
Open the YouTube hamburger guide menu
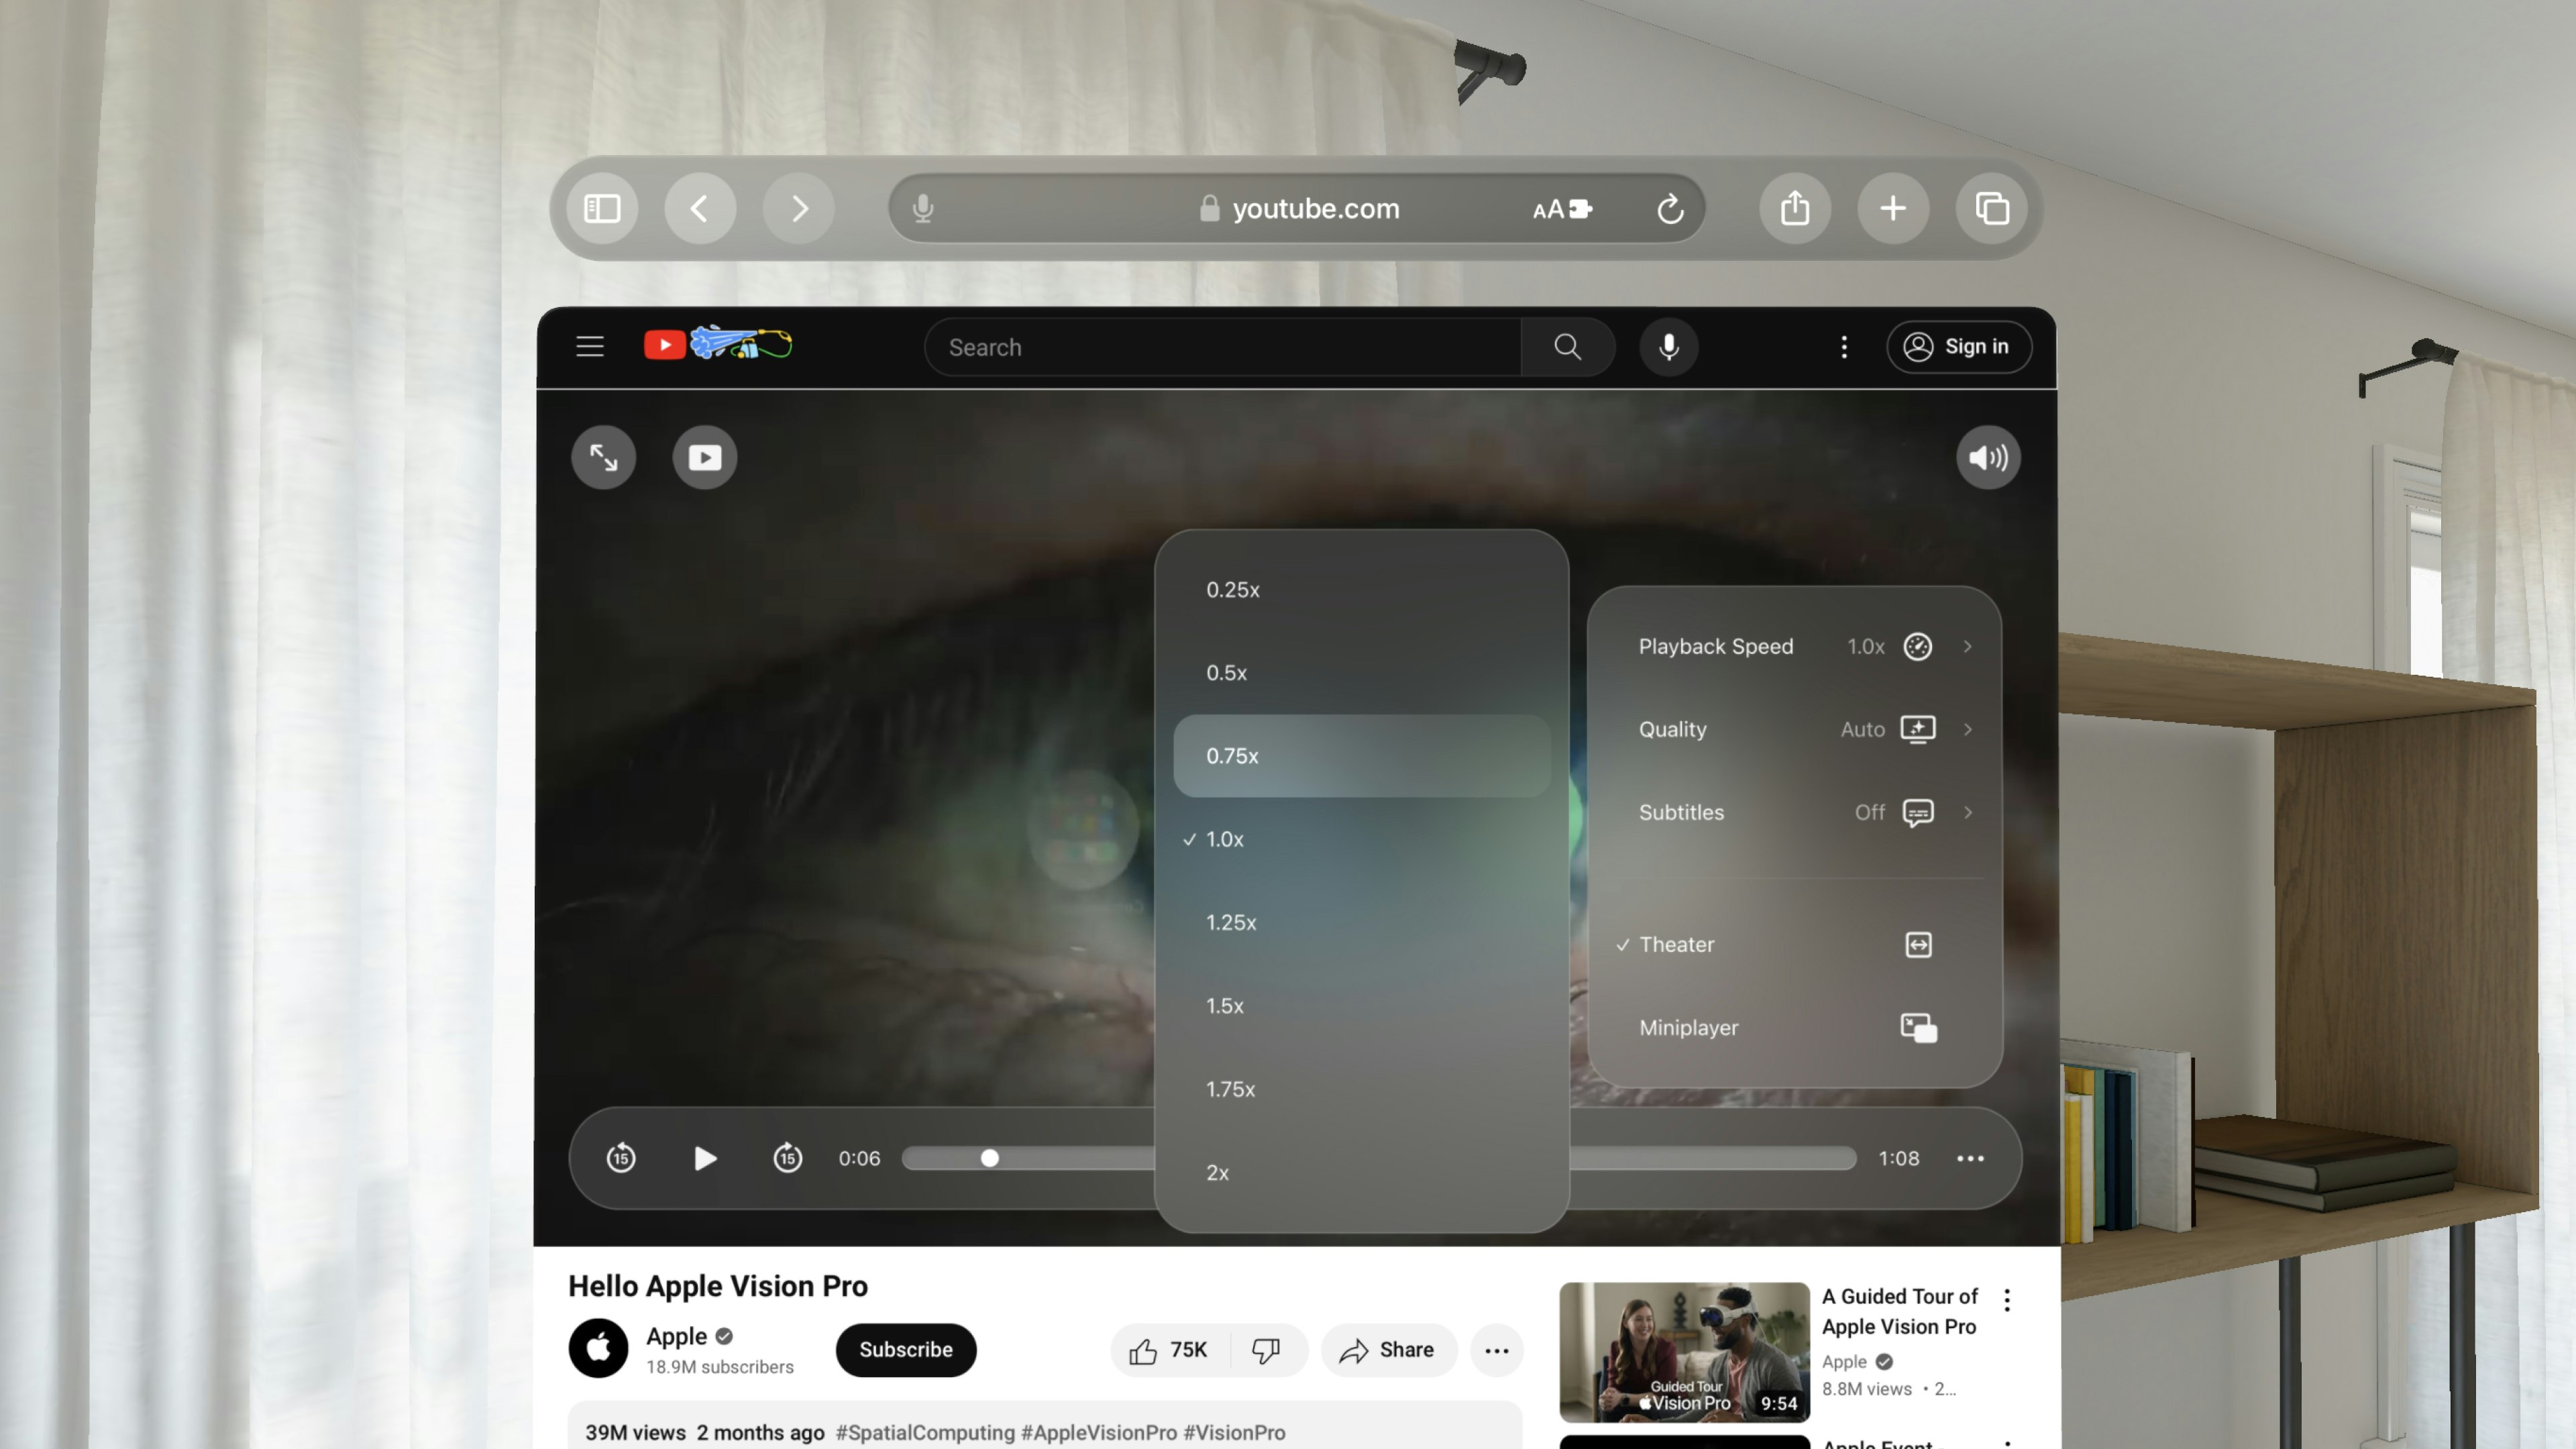pyautogui.click(x=590, y=347)
